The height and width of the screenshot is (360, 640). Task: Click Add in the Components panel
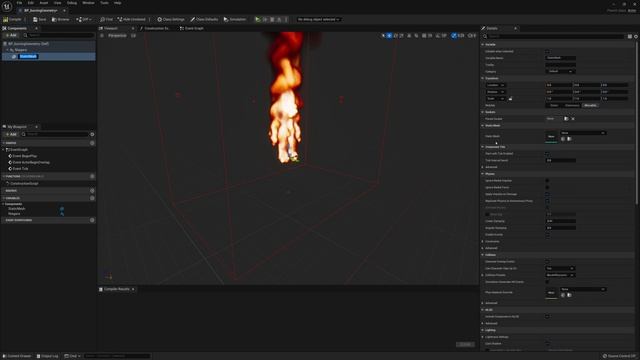11,36
